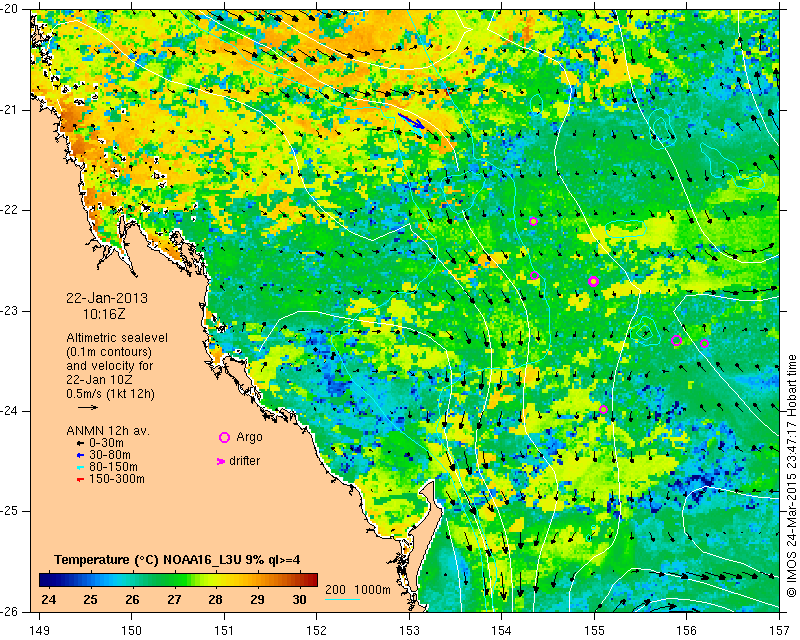Screen dimensions: 800x640
Task: Click the "200" isobath label
Action: [335, 590]
